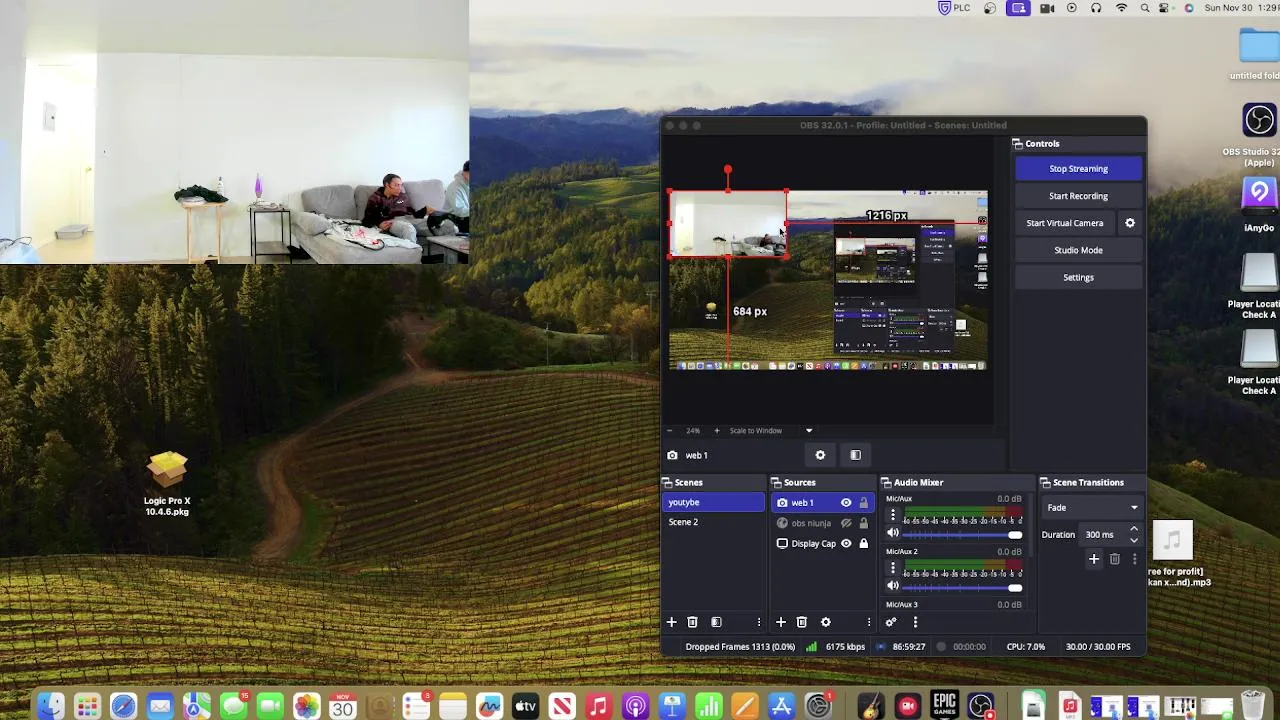Open PLC shield menu bar item
The image size is (1280, 720).
click(954, 8)
